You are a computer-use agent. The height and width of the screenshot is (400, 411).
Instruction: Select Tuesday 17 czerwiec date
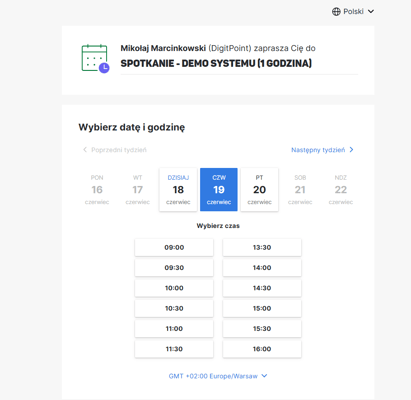click(x=138, y=189)
